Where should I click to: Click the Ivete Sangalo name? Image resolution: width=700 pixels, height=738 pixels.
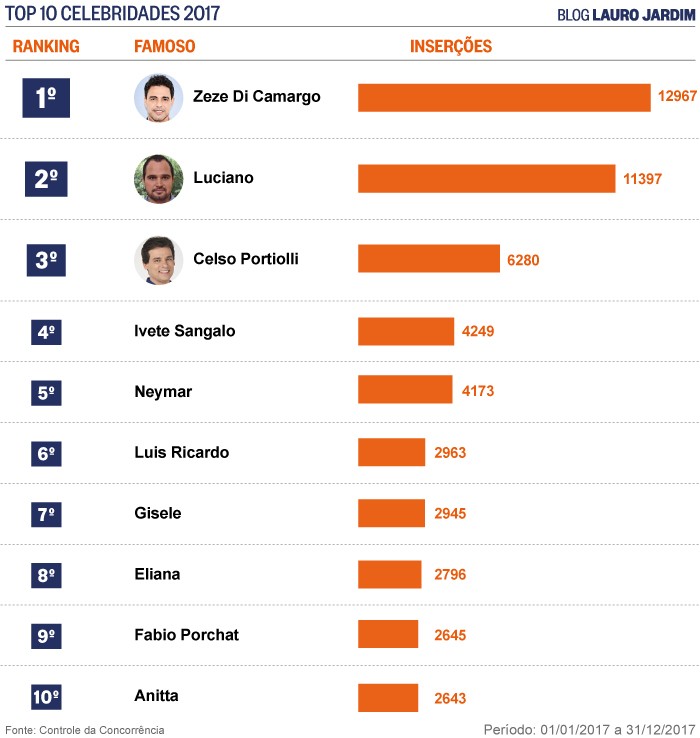(184, 331)
